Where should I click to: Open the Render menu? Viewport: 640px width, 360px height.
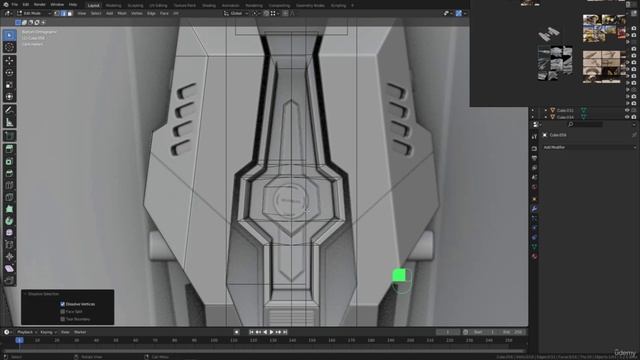(40, 4)
